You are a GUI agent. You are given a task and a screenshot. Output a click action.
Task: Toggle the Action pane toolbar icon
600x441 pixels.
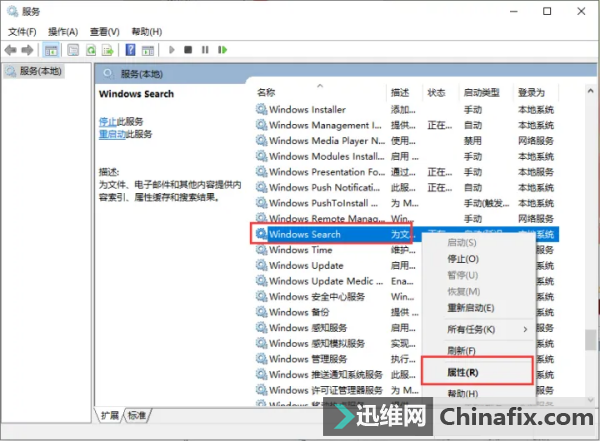pyautogui.click(x=148, y=50)
